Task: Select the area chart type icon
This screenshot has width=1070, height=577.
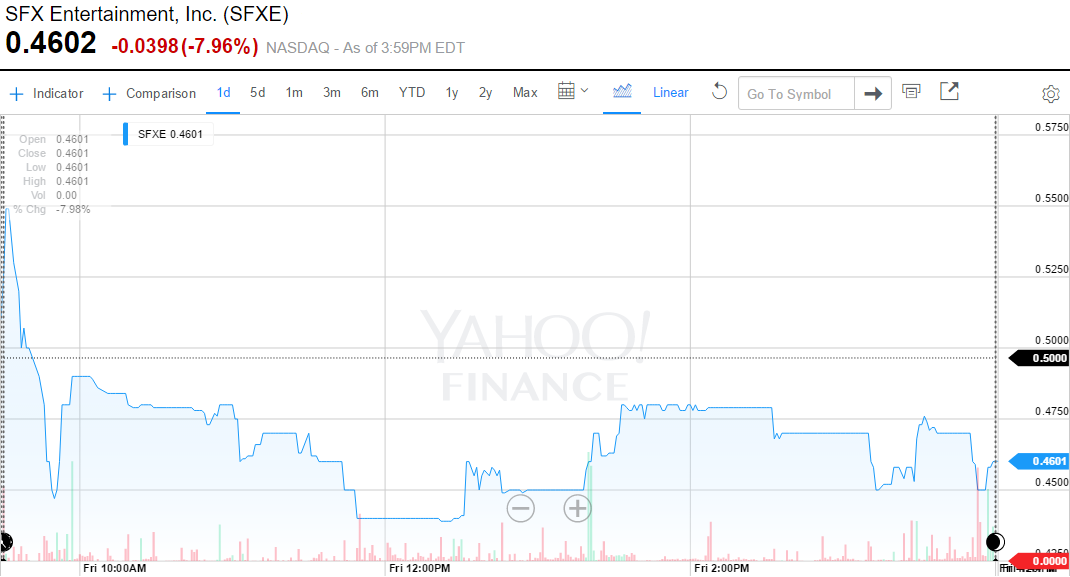Action: coord(622,92)
